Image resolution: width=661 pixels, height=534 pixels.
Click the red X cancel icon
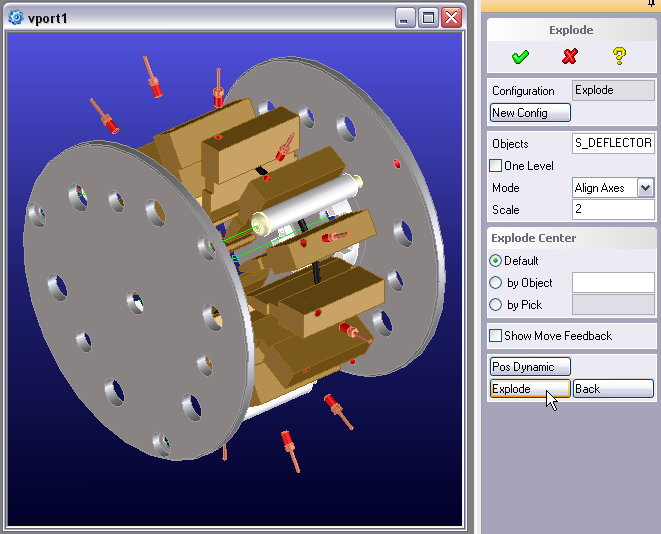[570, 57]
